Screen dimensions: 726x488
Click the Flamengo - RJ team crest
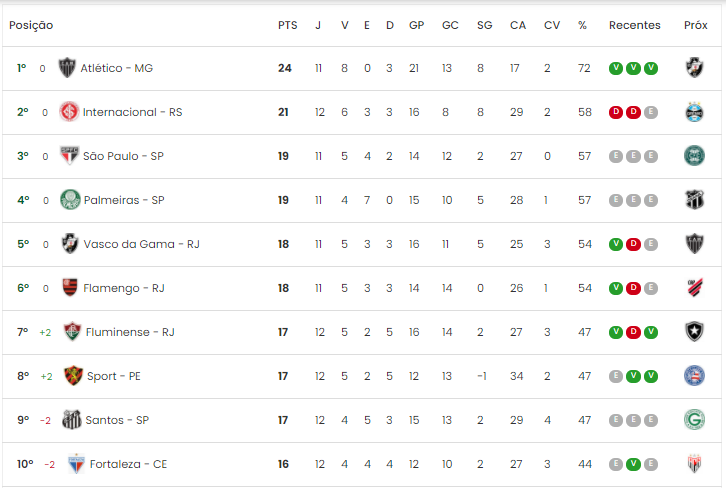pyautogui.click(x=70, y=288)
